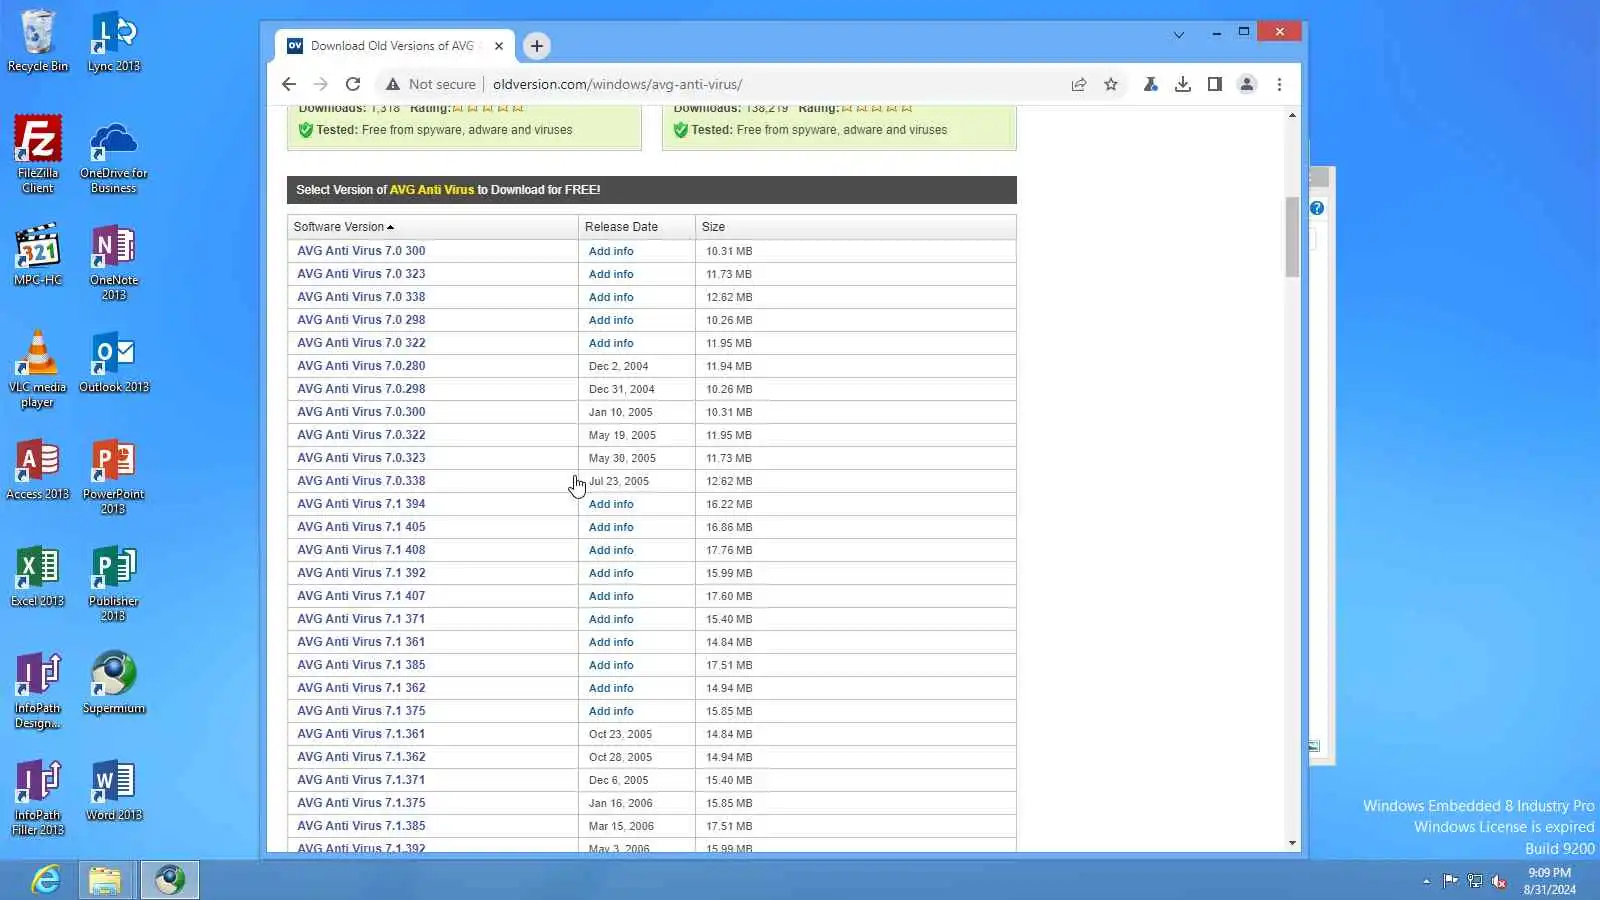Open the AVG Anti Virus 7.1.361 link

(x=361, y=734)
